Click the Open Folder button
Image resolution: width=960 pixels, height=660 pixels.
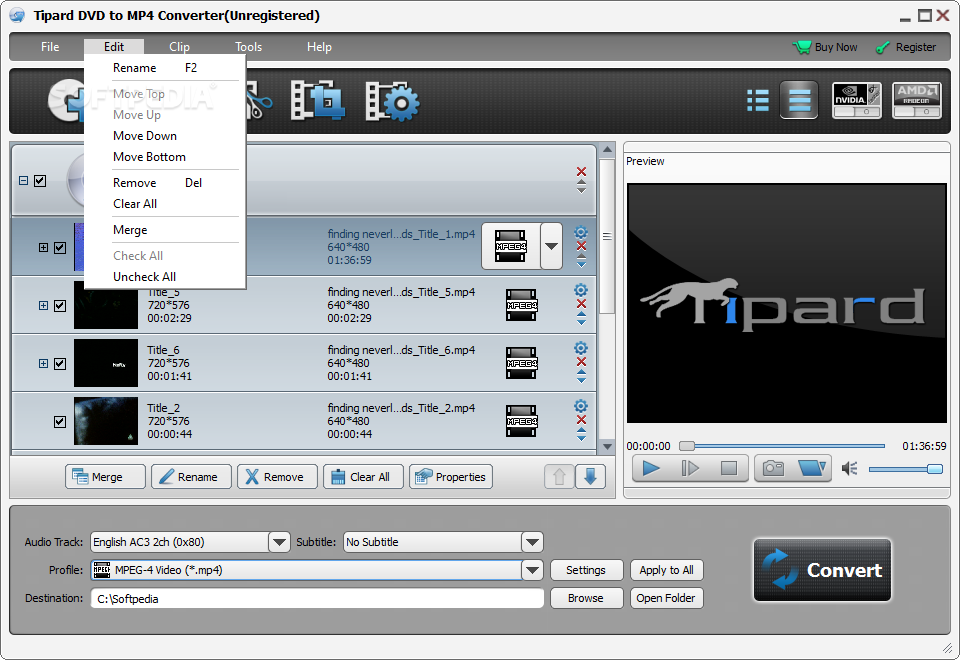(x=667, y=598)
